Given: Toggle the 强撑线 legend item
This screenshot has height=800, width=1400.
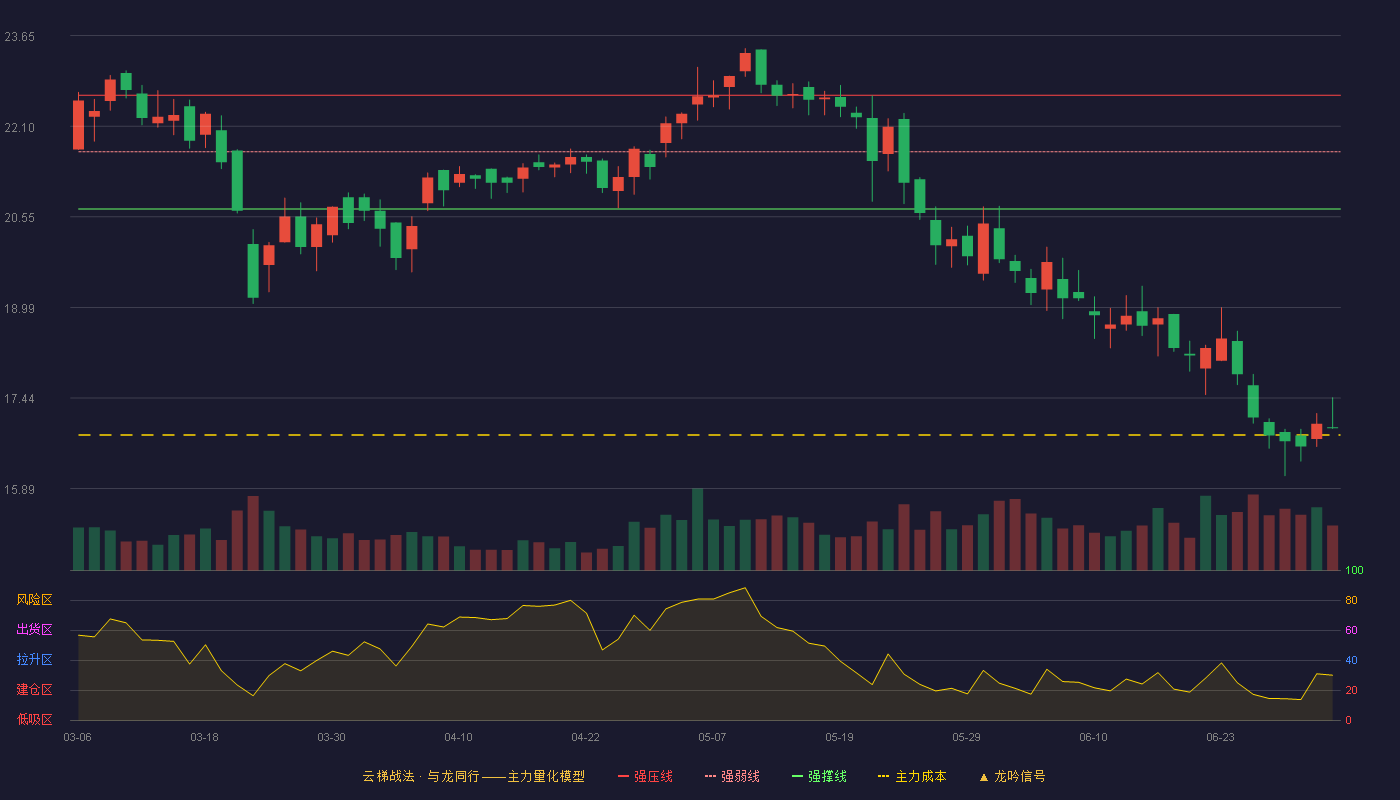Looking at the screenshot, I should (819, 776).
